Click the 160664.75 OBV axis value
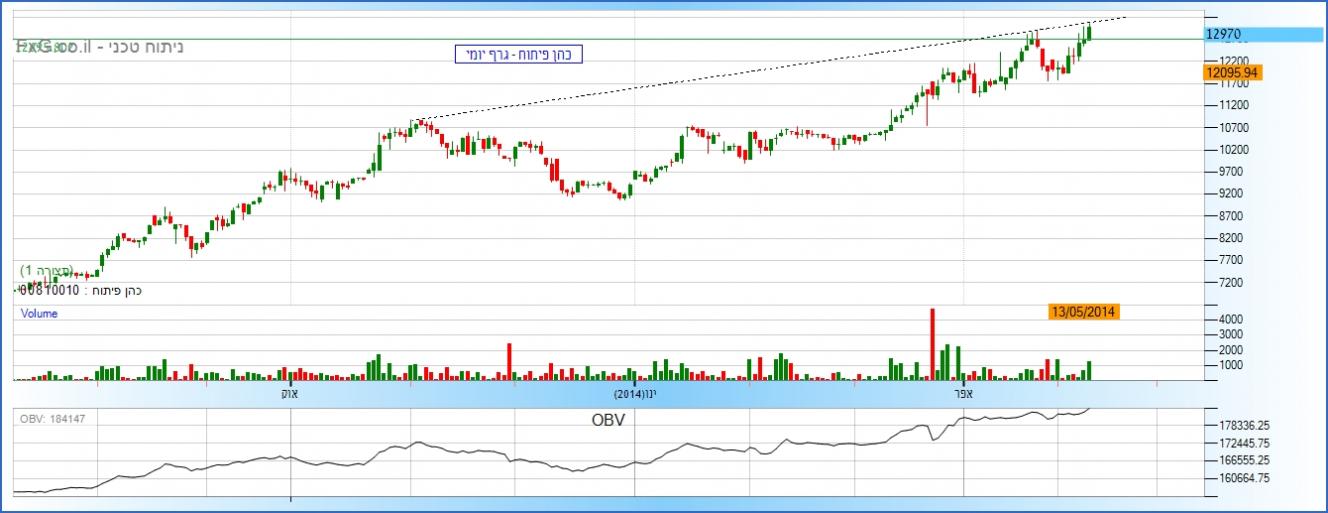 tap(1238, 478)
